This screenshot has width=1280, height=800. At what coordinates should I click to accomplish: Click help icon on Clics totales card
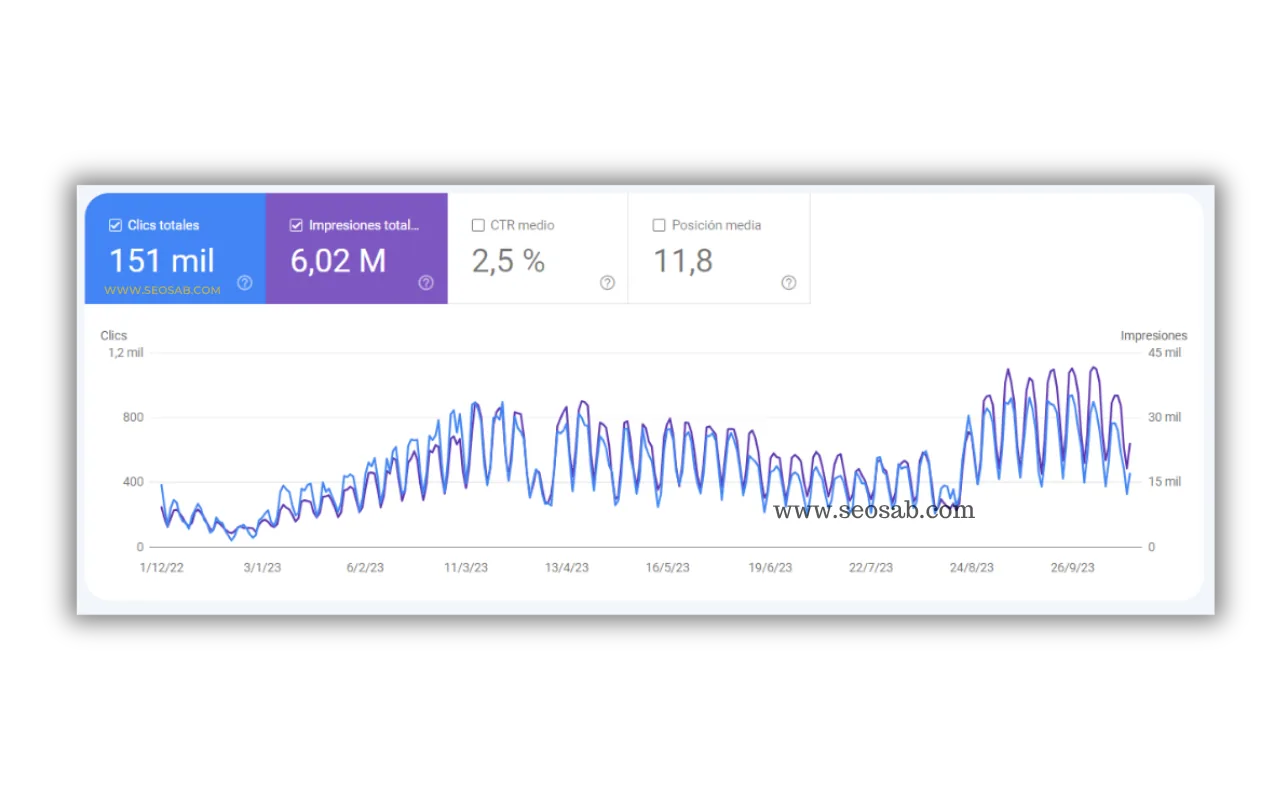coord(245,283)
